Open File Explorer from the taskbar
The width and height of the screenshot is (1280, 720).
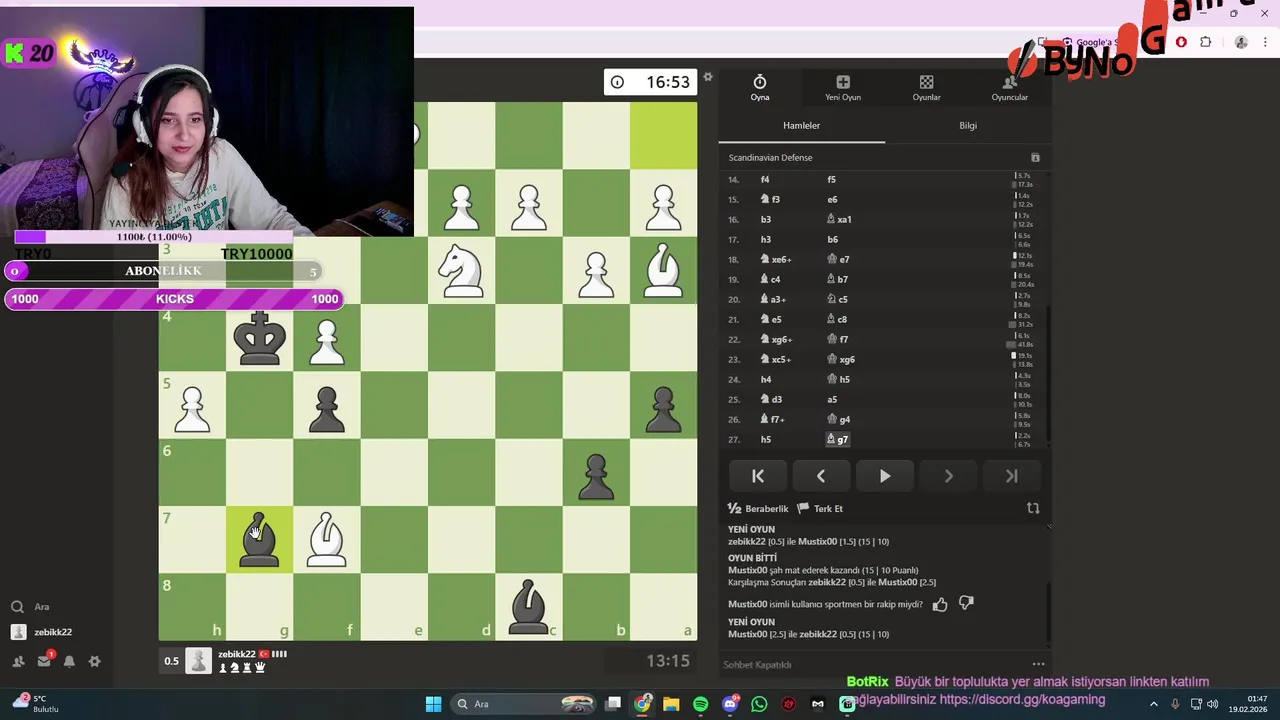point(671,704)
